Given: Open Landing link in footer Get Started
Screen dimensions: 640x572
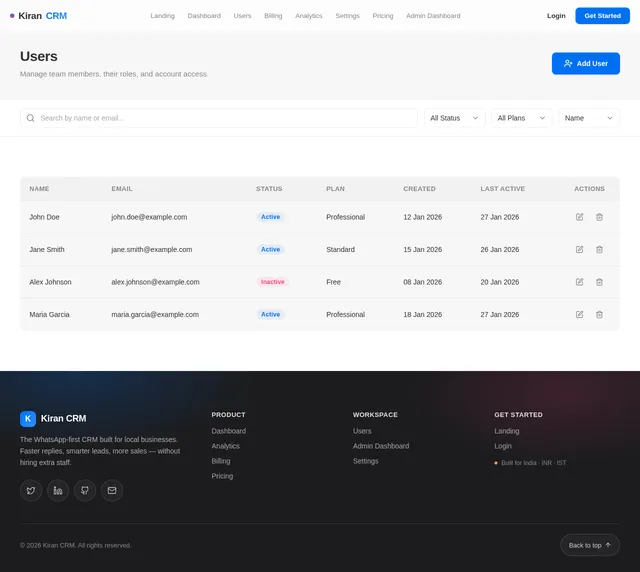Looking at the screenshot, I should pos(507,431).
